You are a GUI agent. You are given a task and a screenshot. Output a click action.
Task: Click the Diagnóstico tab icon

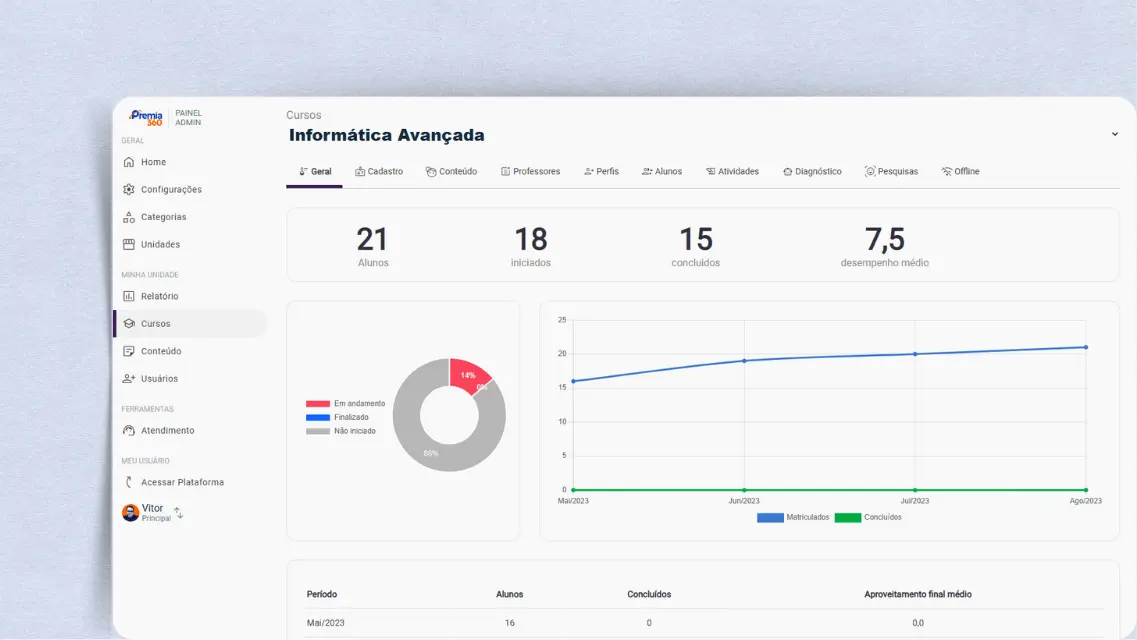(x=787, y=171)
